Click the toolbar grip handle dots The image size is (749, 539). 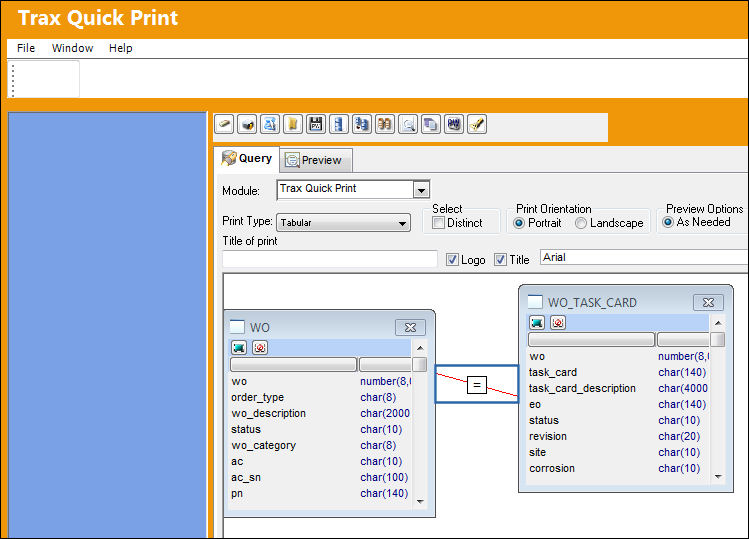point(13,80)
